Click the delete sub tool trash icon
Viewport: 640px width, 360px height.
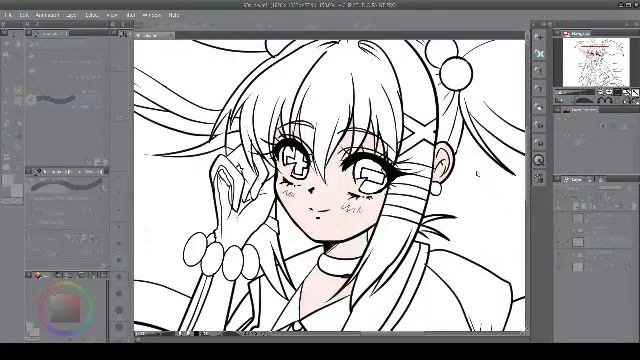point(105,162)
